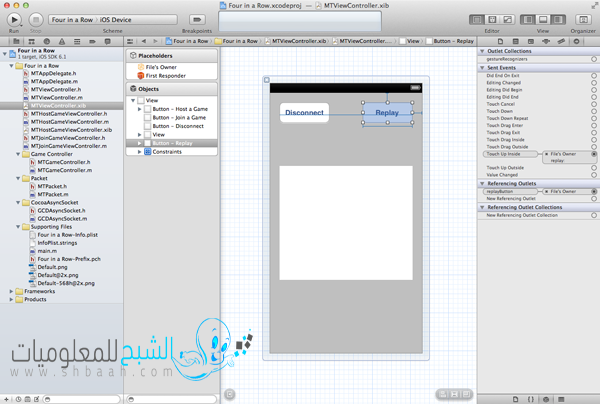Show the Log navigator
The width and height of the screenshot is (600, 404).
pos(108,41)
